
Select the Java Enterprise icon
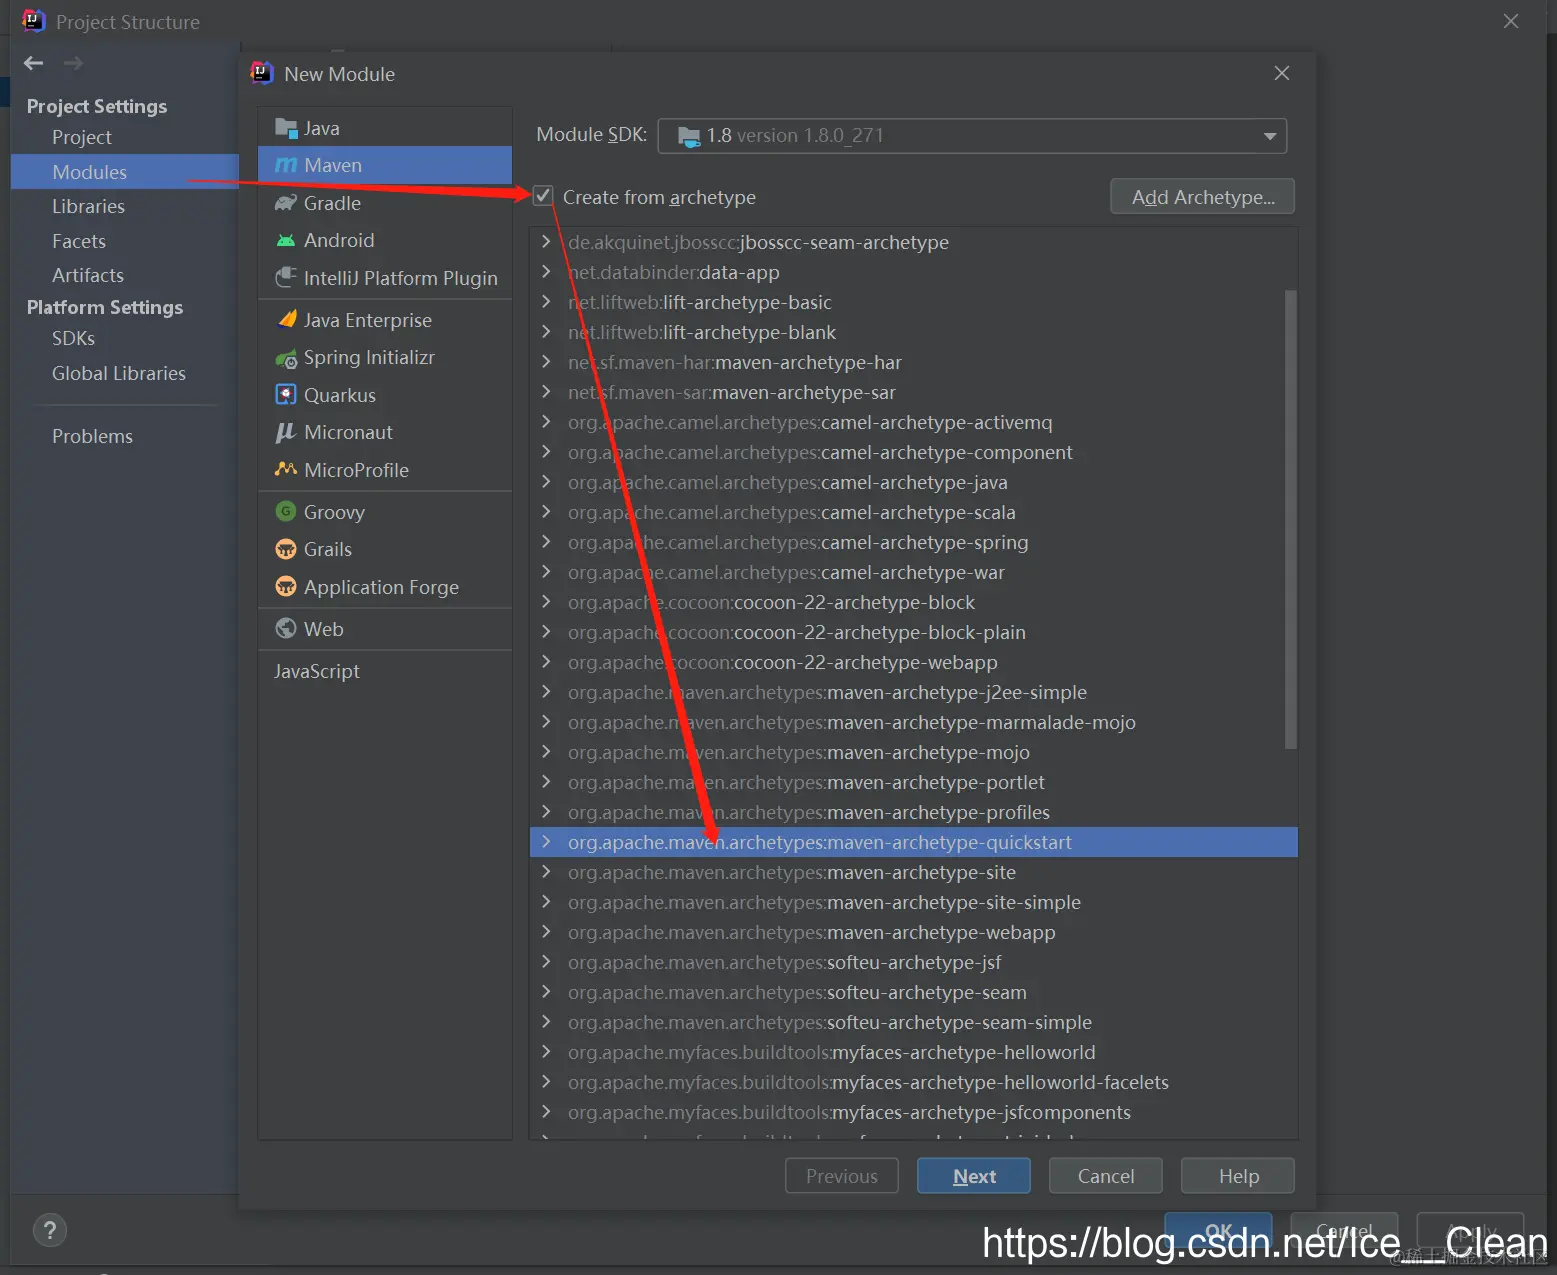286,320
